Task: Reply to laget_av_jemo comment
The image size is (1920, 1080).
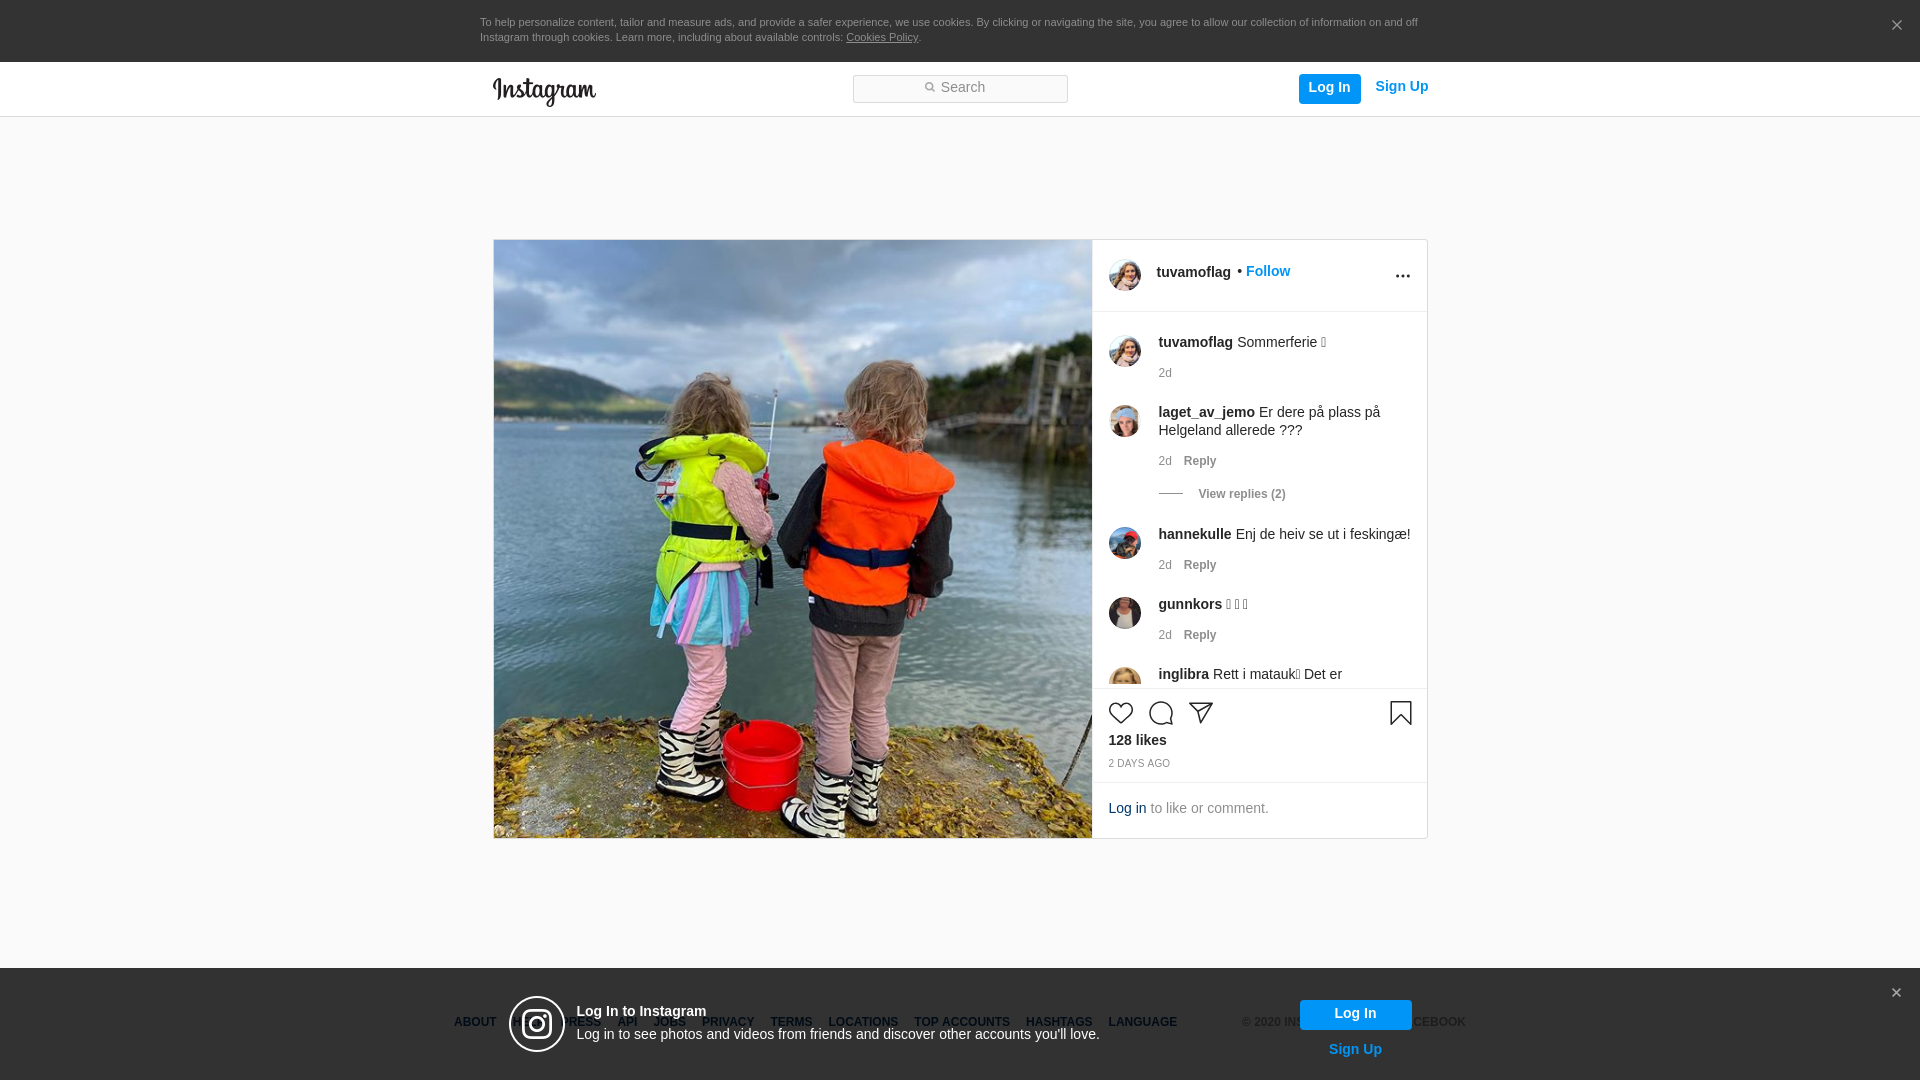Action: point(1200,461)
